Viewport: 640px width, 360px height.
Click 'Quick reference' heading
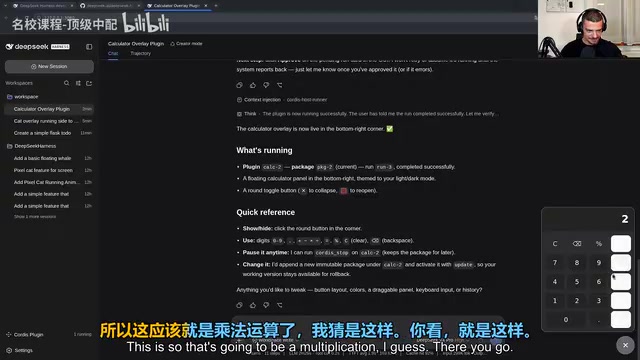pos(265,212)
